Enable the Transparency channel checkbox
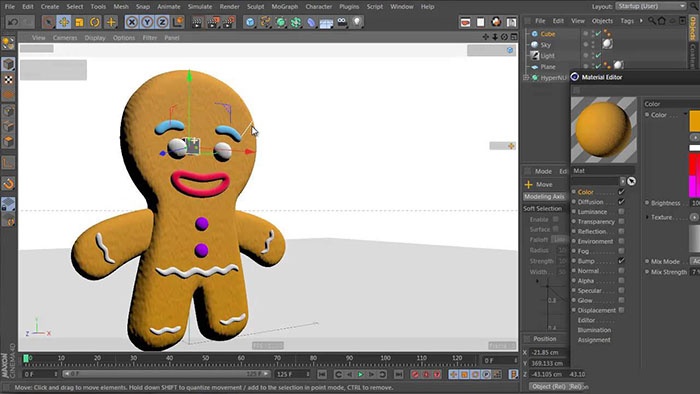Image resolution: width=700 pixels, height=394 pixels. pos(621,221)
